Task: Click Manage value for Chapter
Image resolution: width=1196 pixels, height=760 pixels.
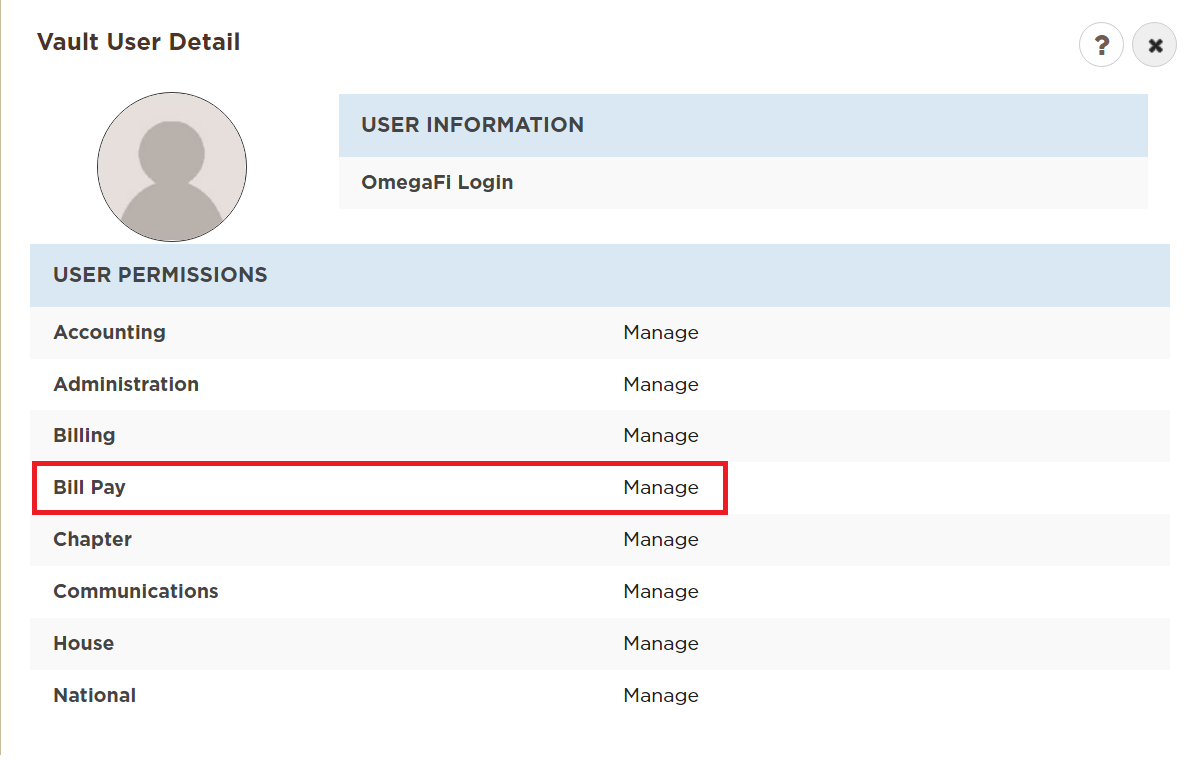Action: coord(661,539)
